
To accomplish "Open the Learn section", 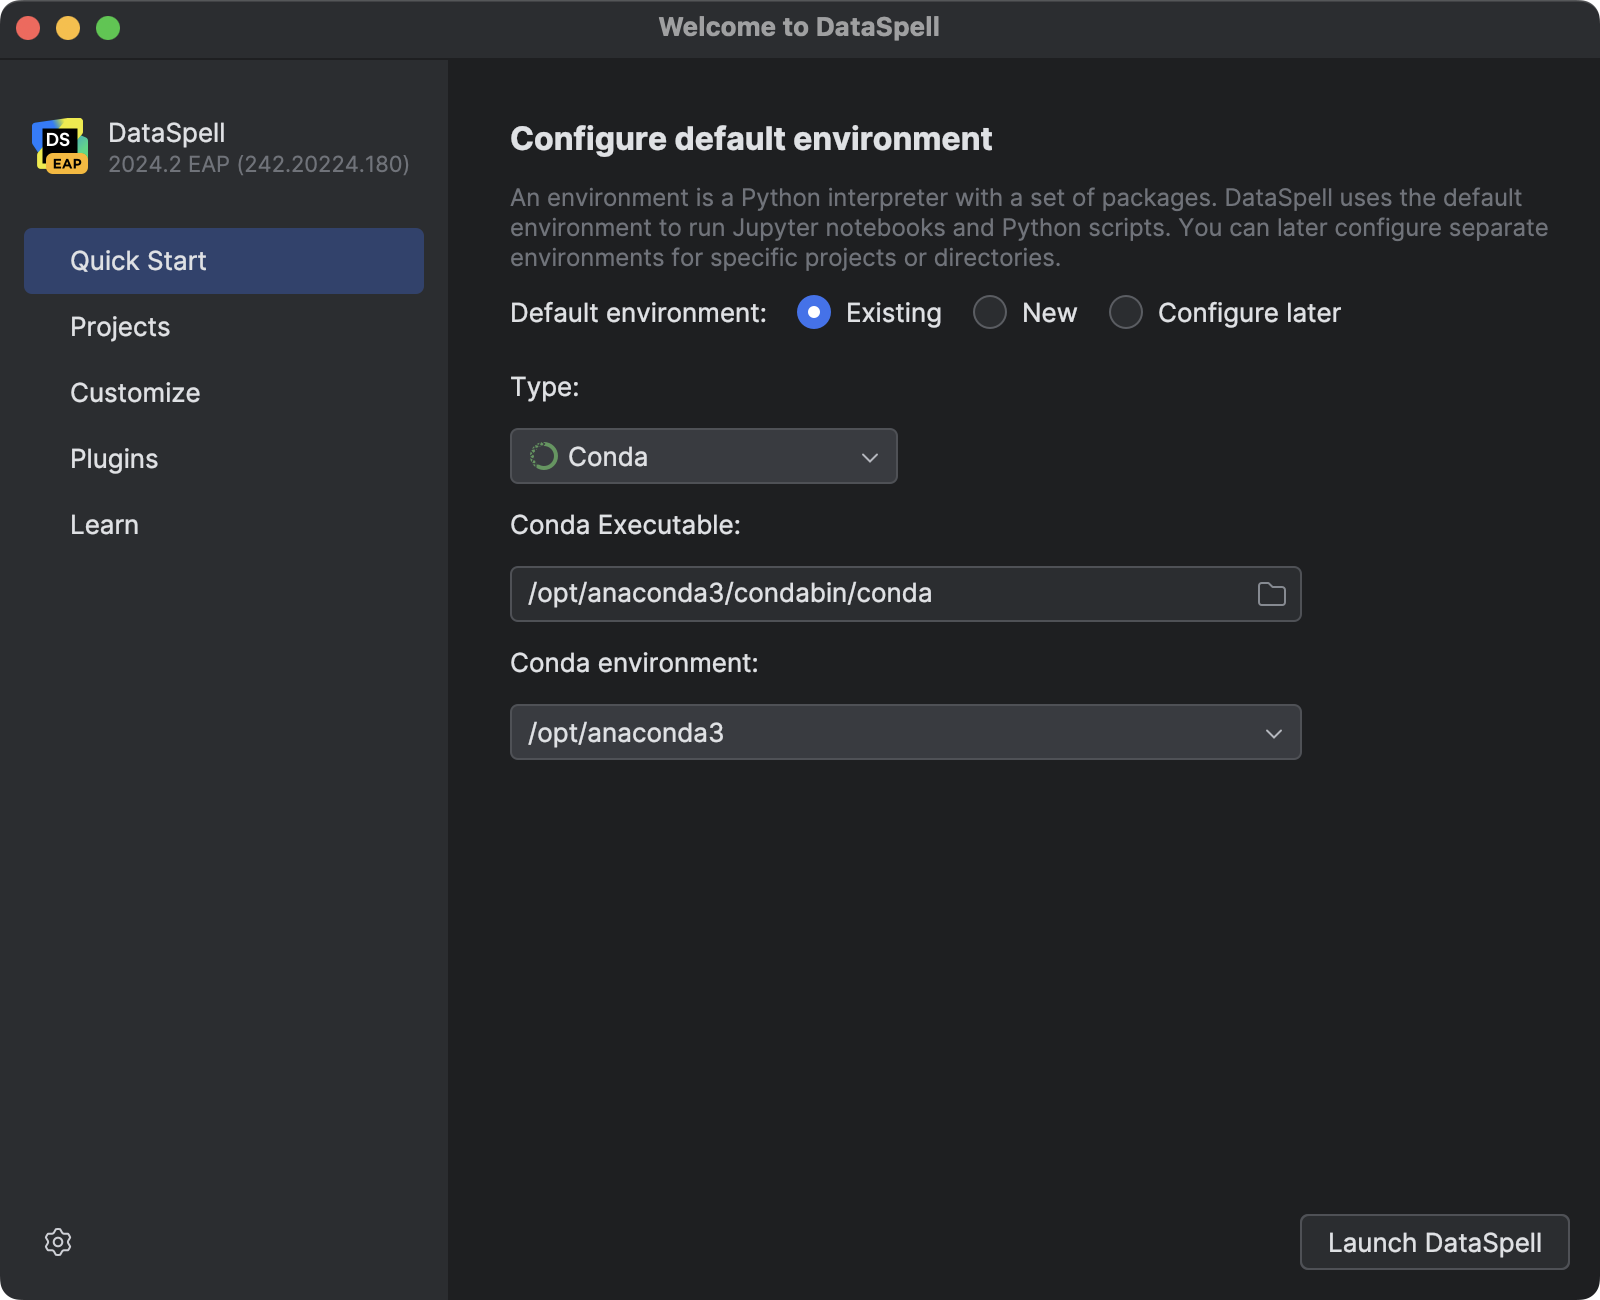I will (104, 524).
